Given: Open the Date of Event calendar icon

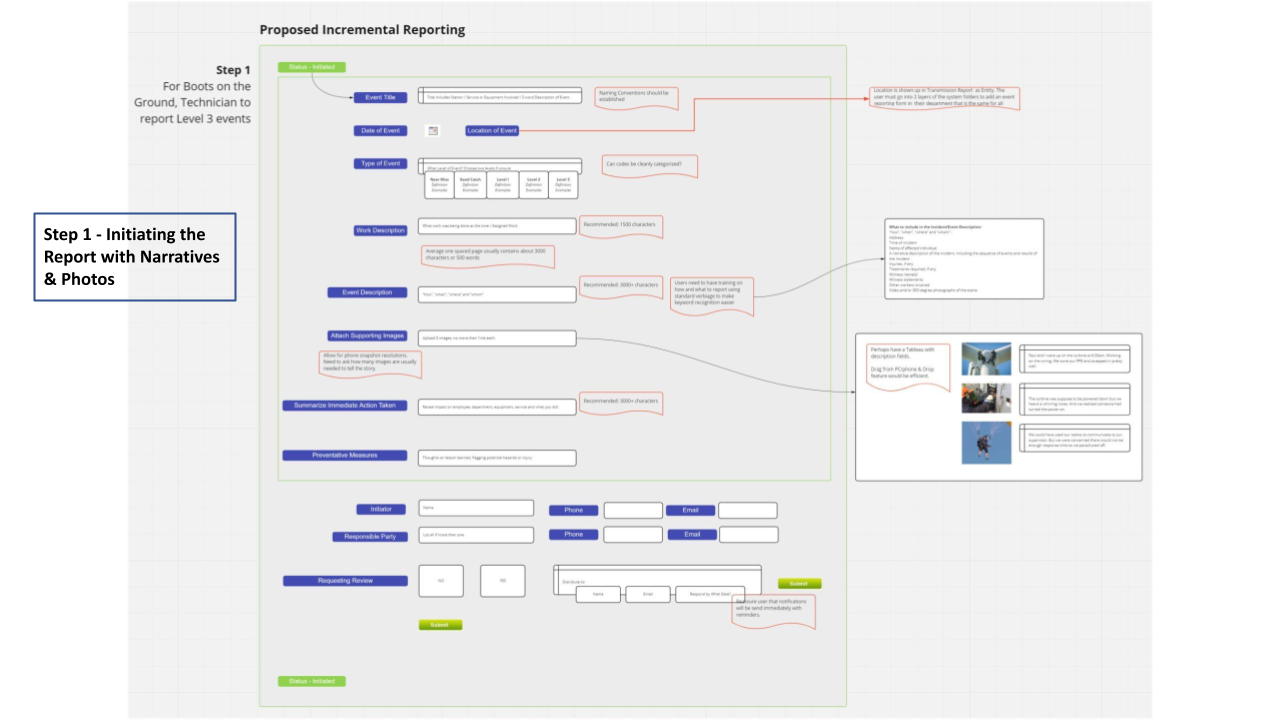Looking at the screenshot, I should tap(433, 131).
